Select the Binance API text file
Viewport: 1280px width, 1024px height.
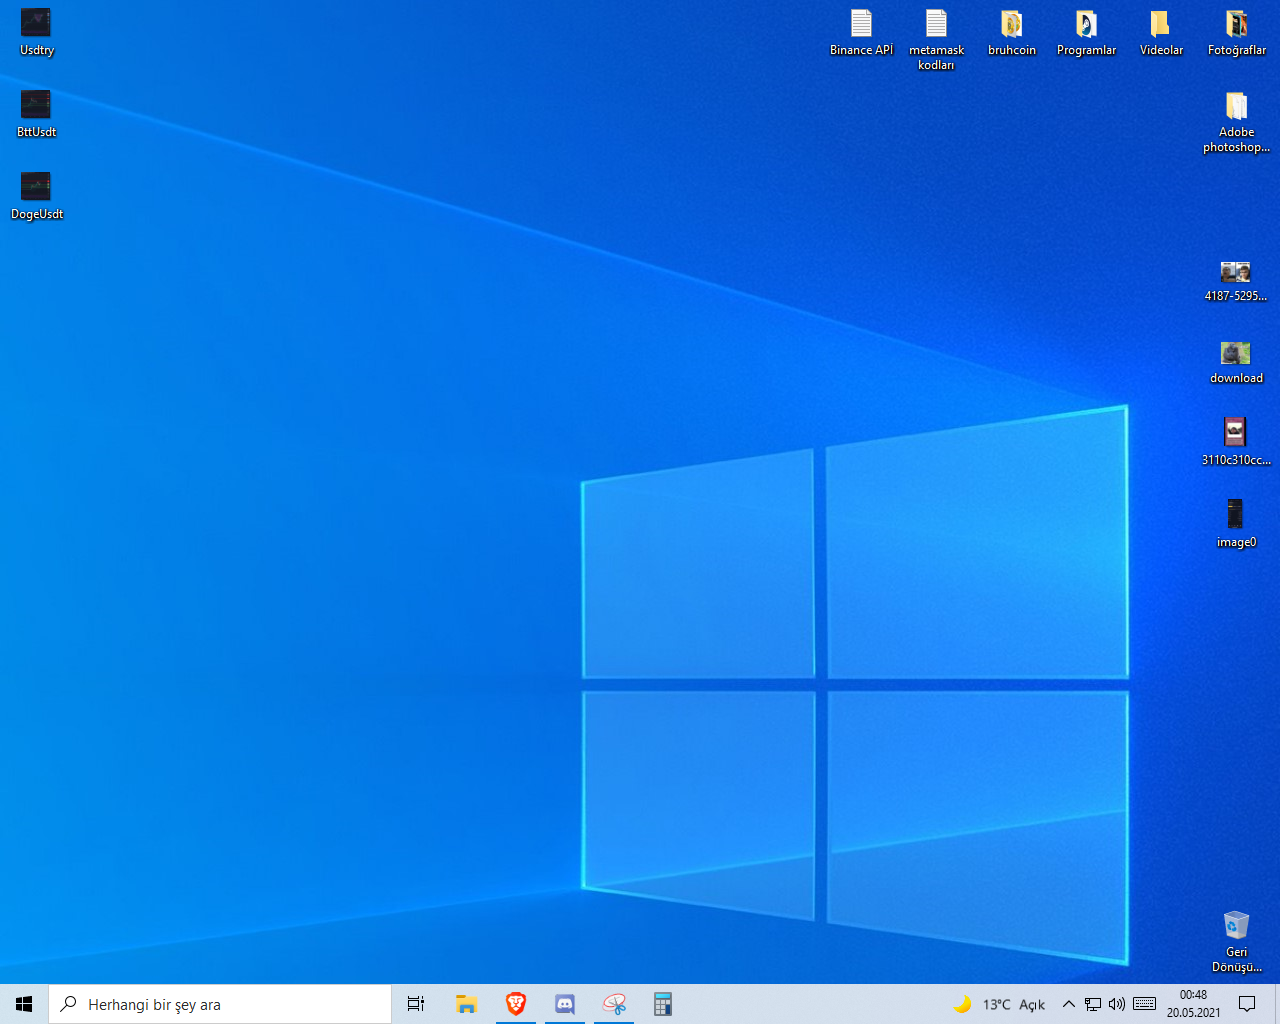point(861,32)
